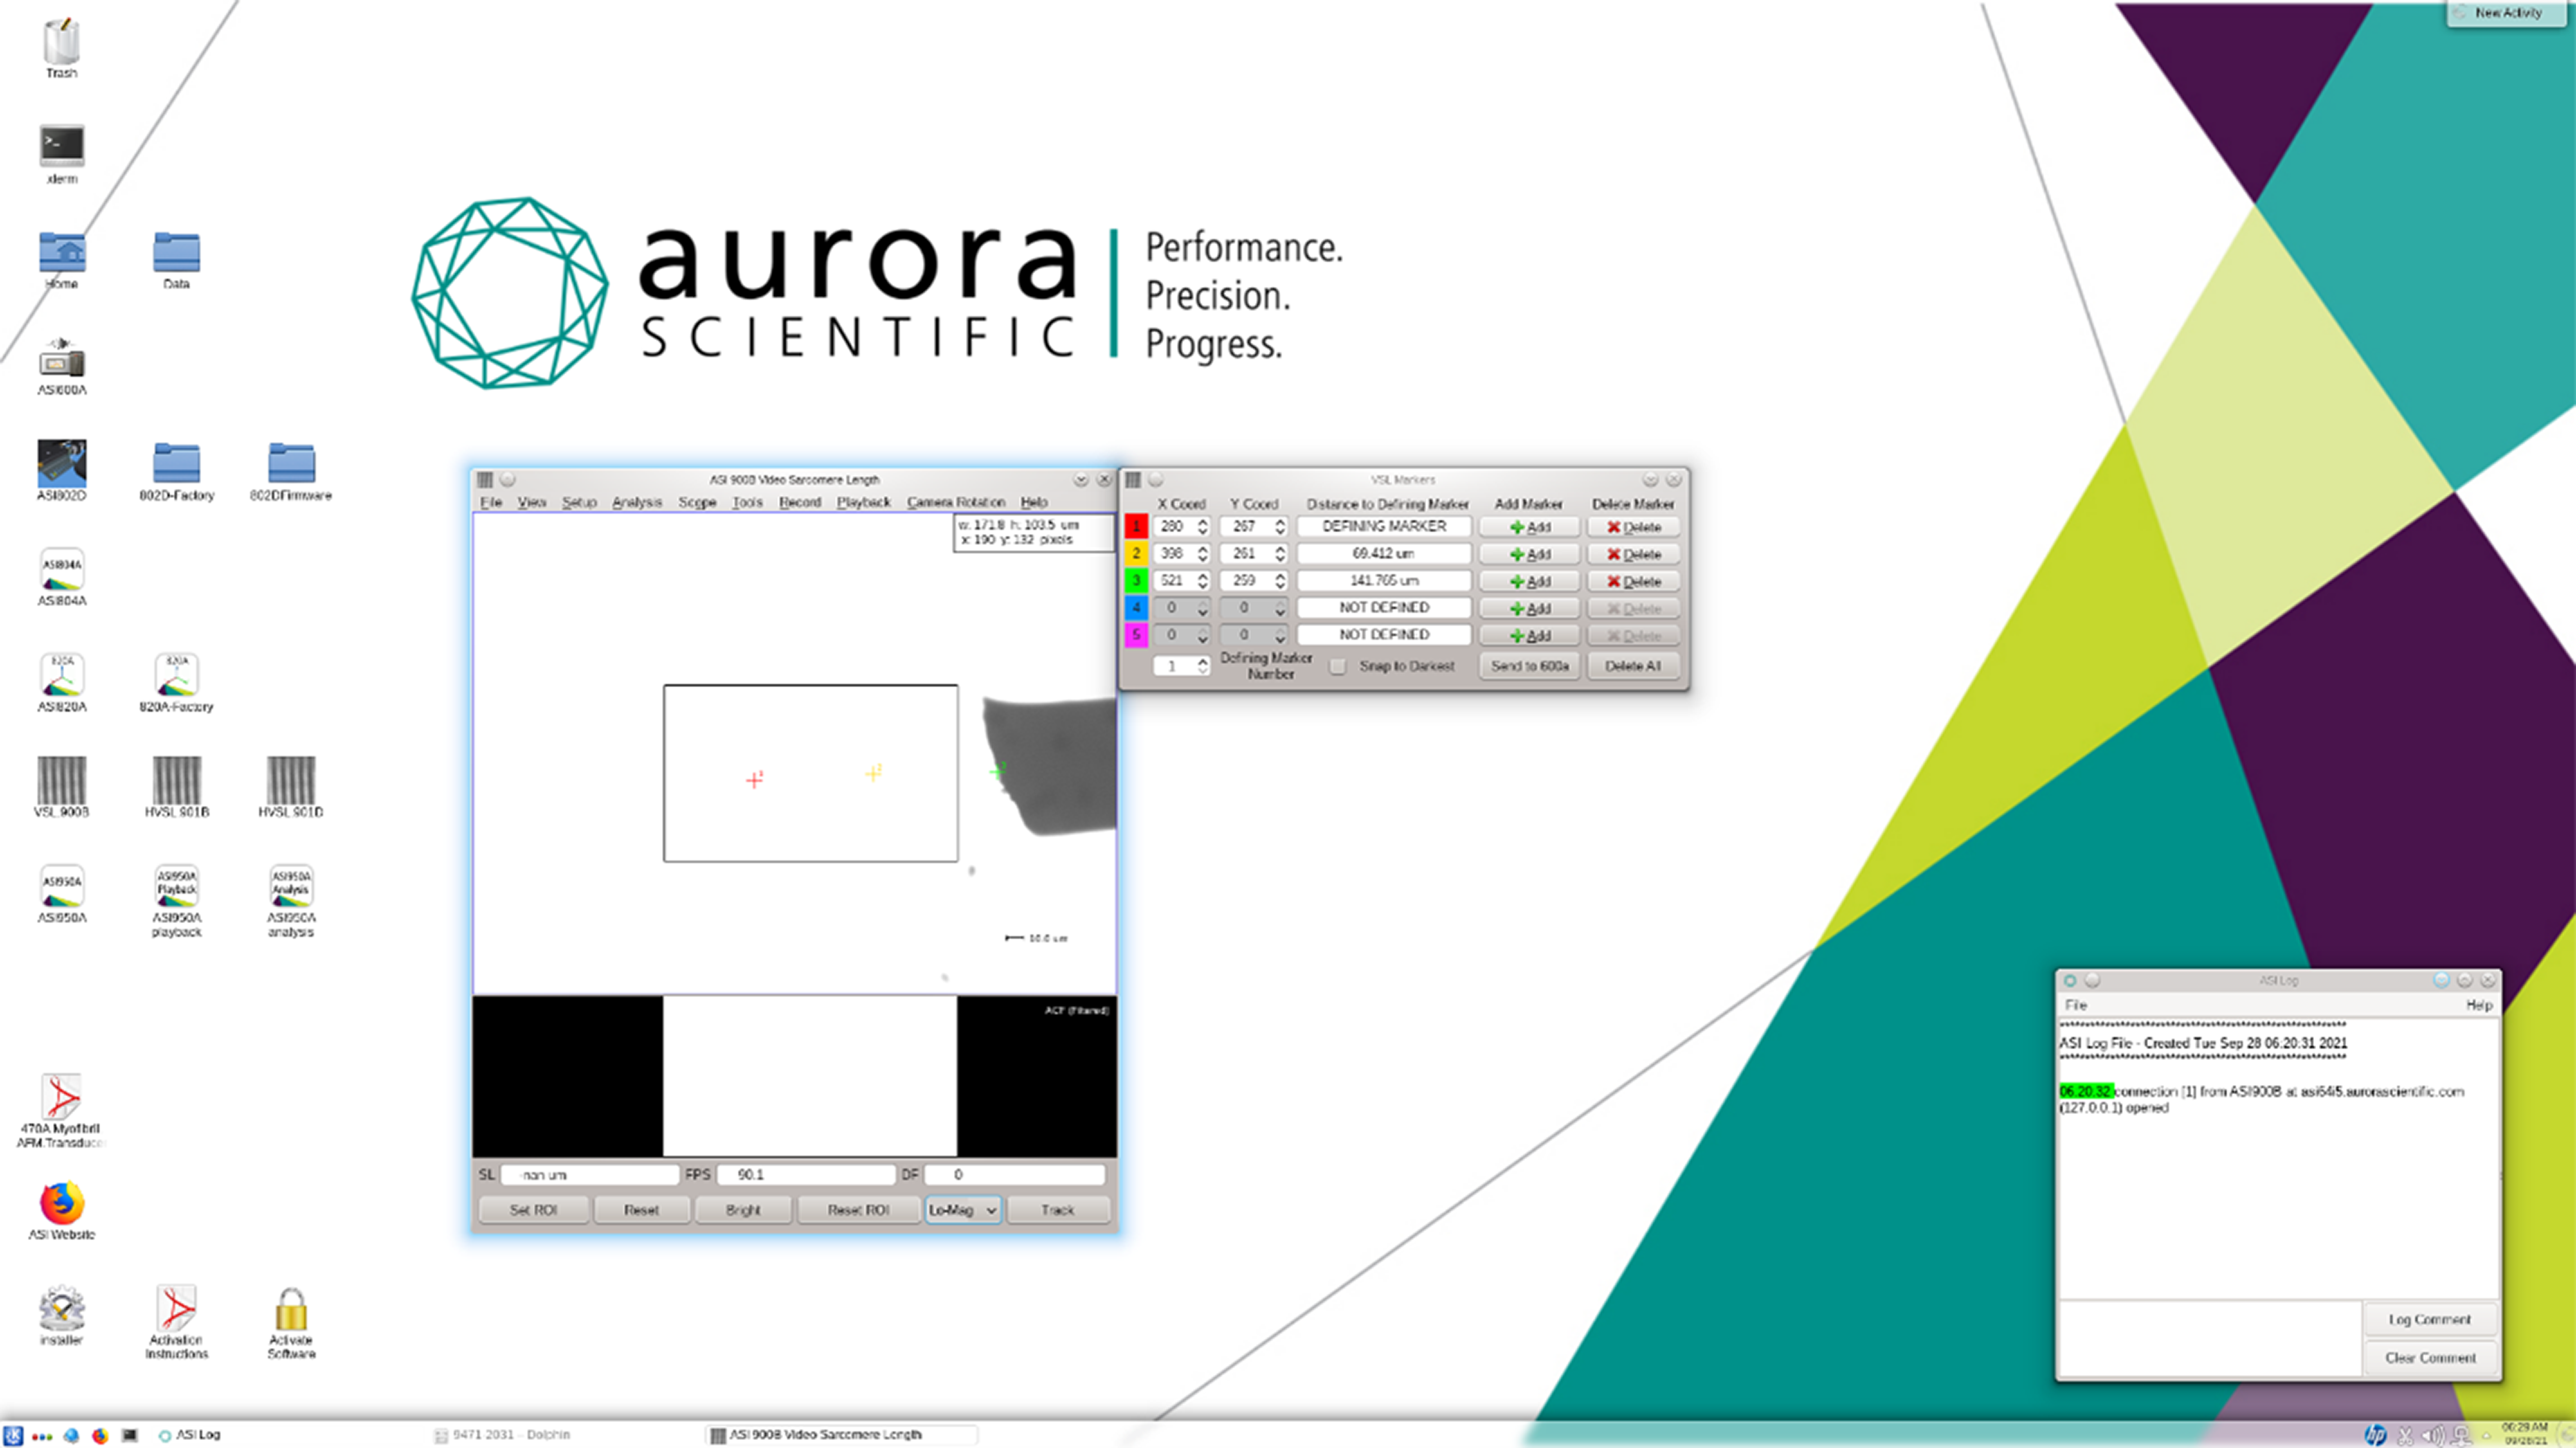The height and width of the screenshot is (1448, 2576).
Task: Open the Trash desktop icon
Action: tap(61, 46)
